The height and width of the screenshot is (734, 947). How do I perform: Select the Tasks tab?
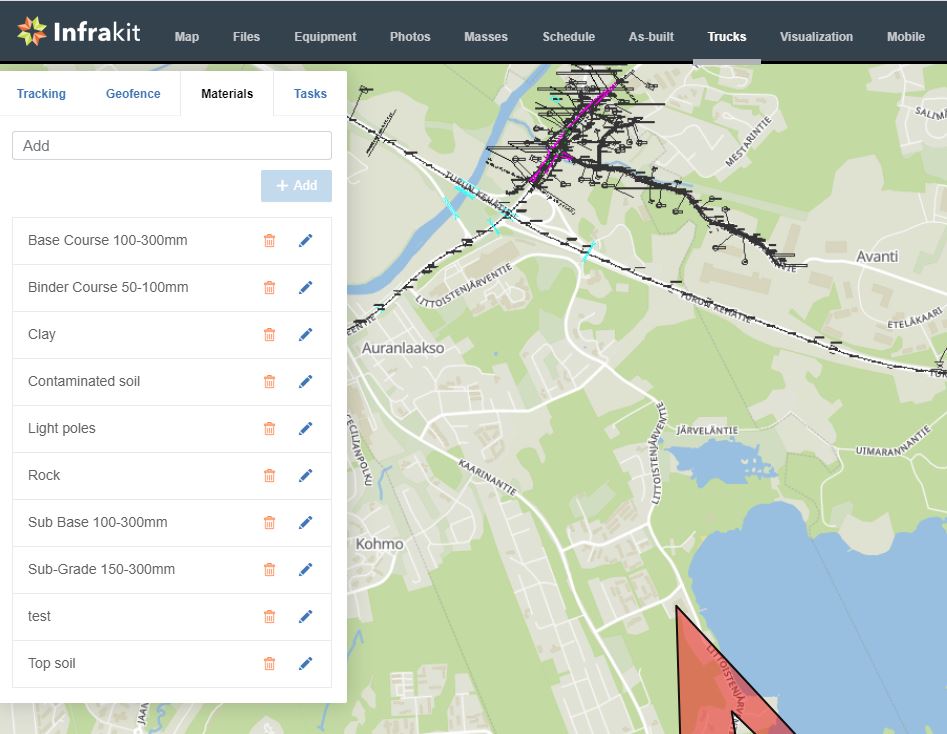[x=310, y=94]
